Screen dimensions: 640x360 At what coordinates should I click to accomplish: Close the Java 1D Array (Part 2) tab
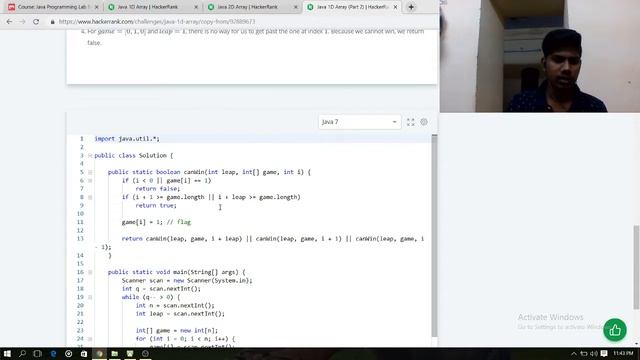(x=395, y=7)
